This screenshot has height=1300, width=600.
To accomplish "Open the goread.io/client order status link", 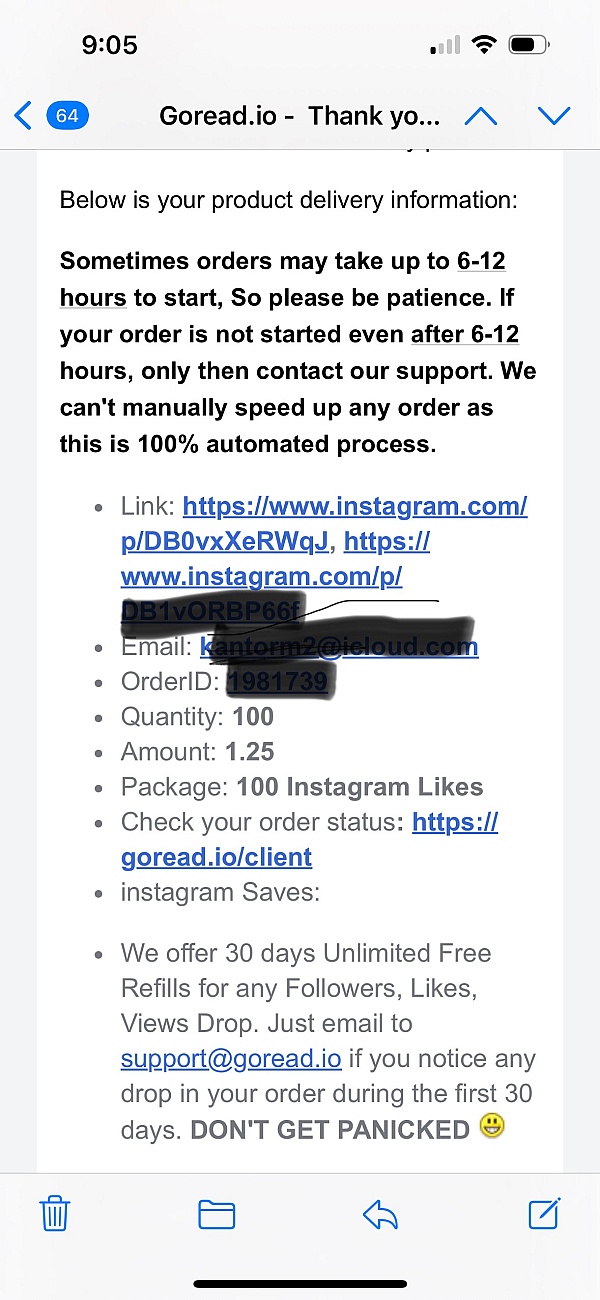I will [x=309, y=839].
